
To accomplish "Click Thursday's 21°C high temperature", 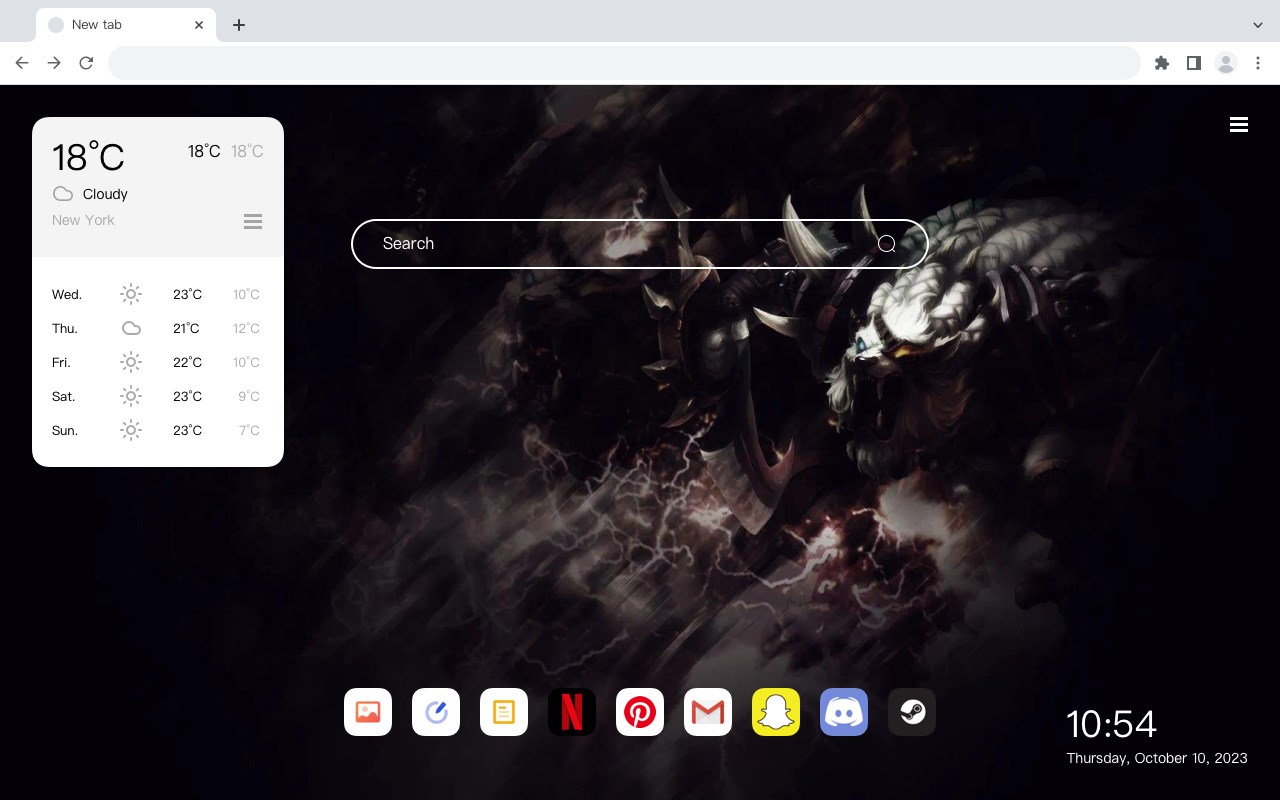I will tap(187, 328).
